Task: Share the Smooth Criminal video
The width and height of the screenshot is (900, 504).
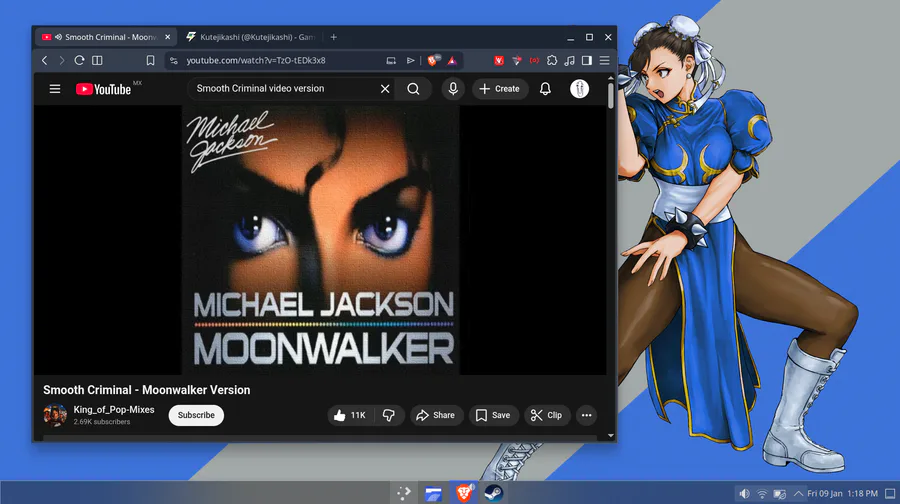Action: pos(436,415)
